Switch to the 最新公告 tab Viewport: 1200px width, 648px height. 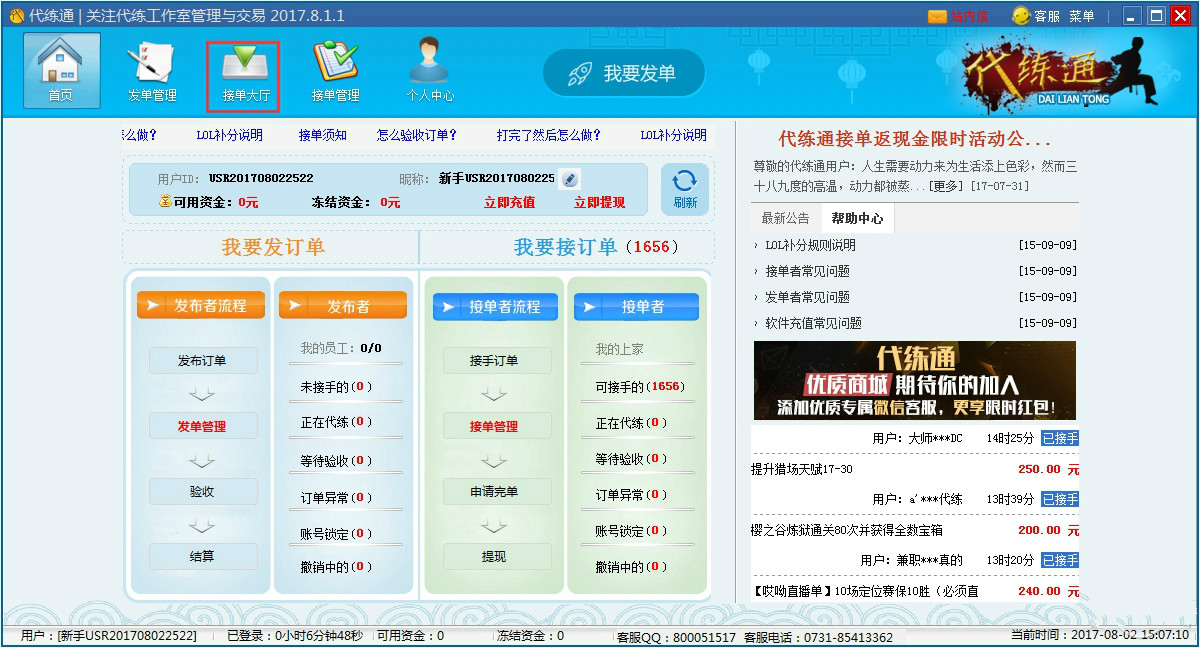coord(784,216)
